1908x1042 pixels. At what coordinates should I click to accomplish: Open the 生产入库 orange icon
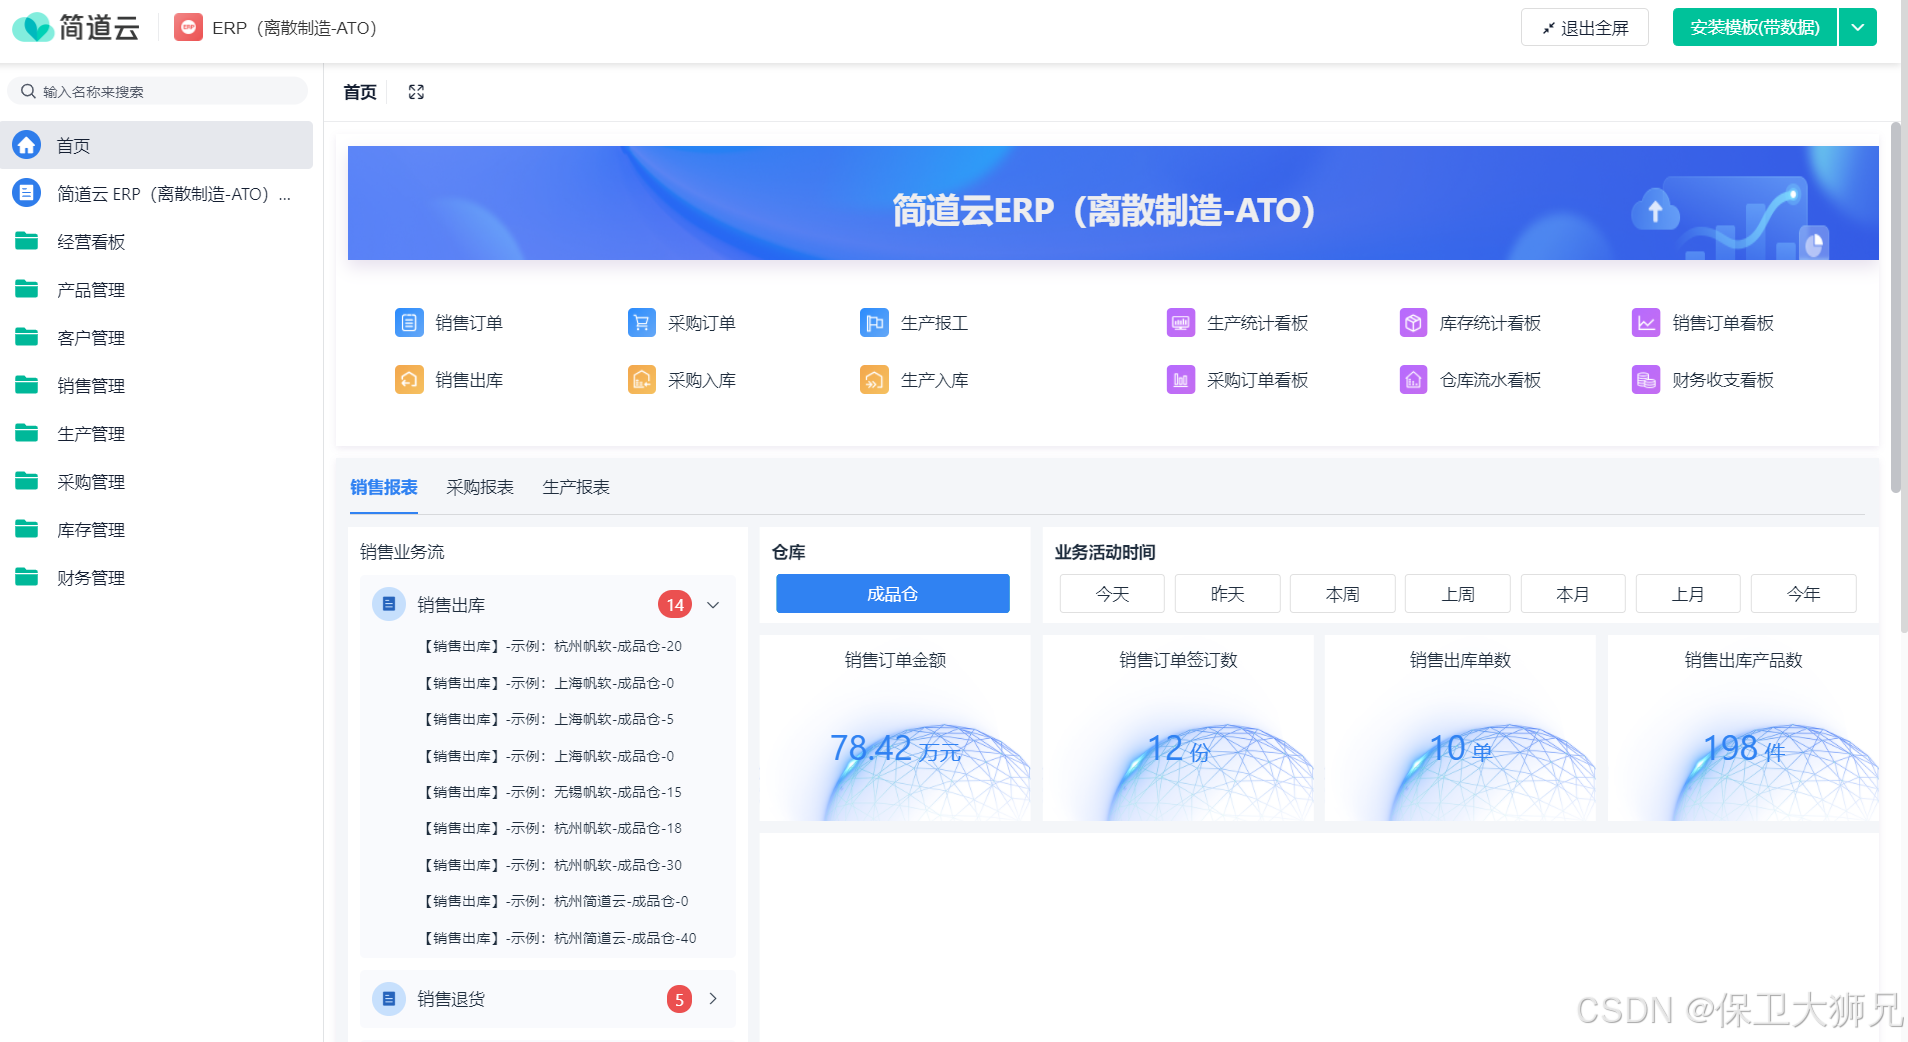point(874,380)
